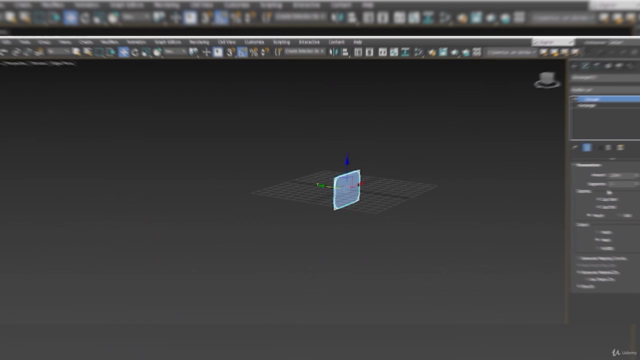Click the Amount value field

click(x=621, y=176)
